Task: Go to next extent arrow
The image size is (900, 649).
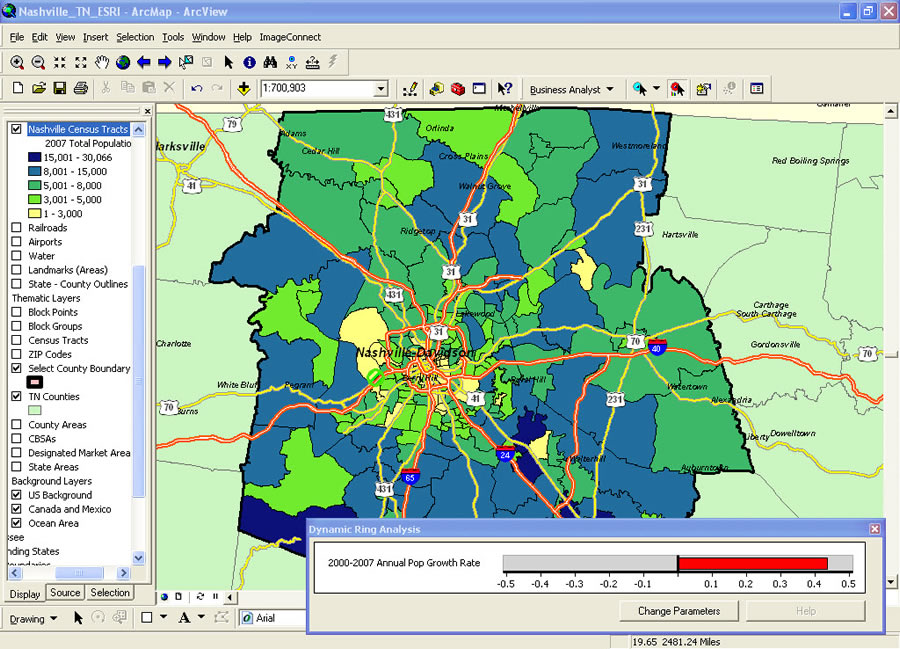Action: click(165, 62)
